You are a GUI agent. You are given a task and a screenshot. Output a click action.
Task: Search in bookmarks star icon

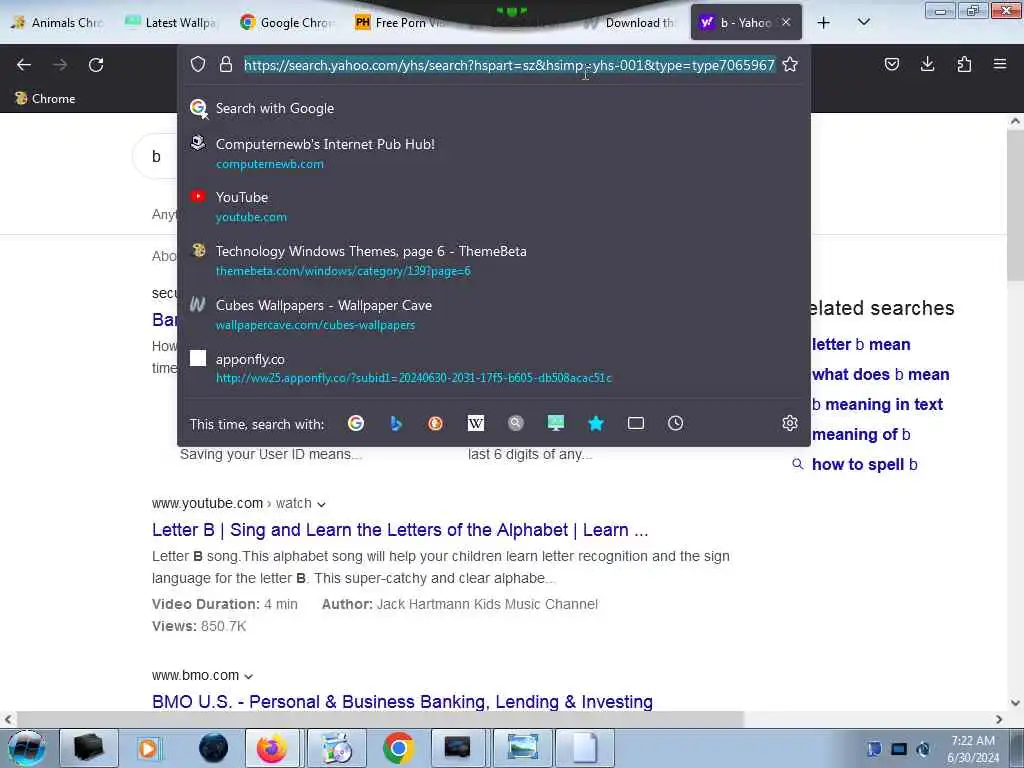tap(596, 424)
